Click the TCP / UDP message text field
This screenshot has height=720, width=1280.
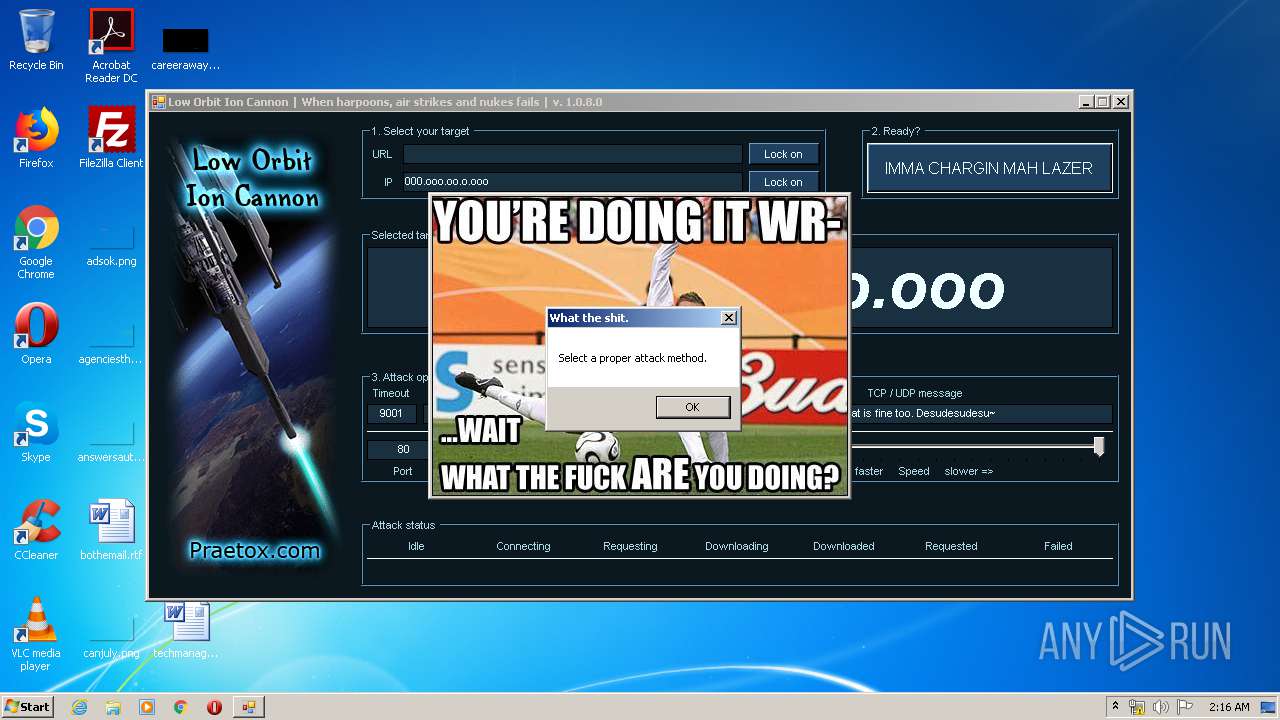point(980,413)
